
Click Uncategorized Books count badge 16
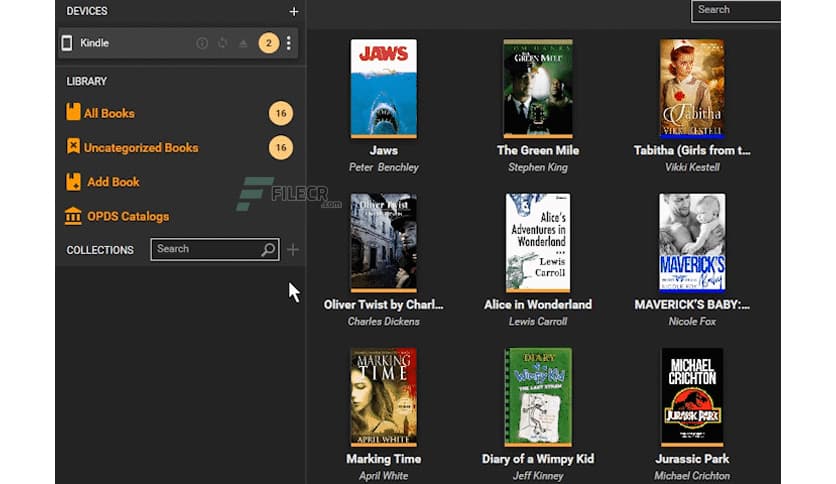[281, 148]
